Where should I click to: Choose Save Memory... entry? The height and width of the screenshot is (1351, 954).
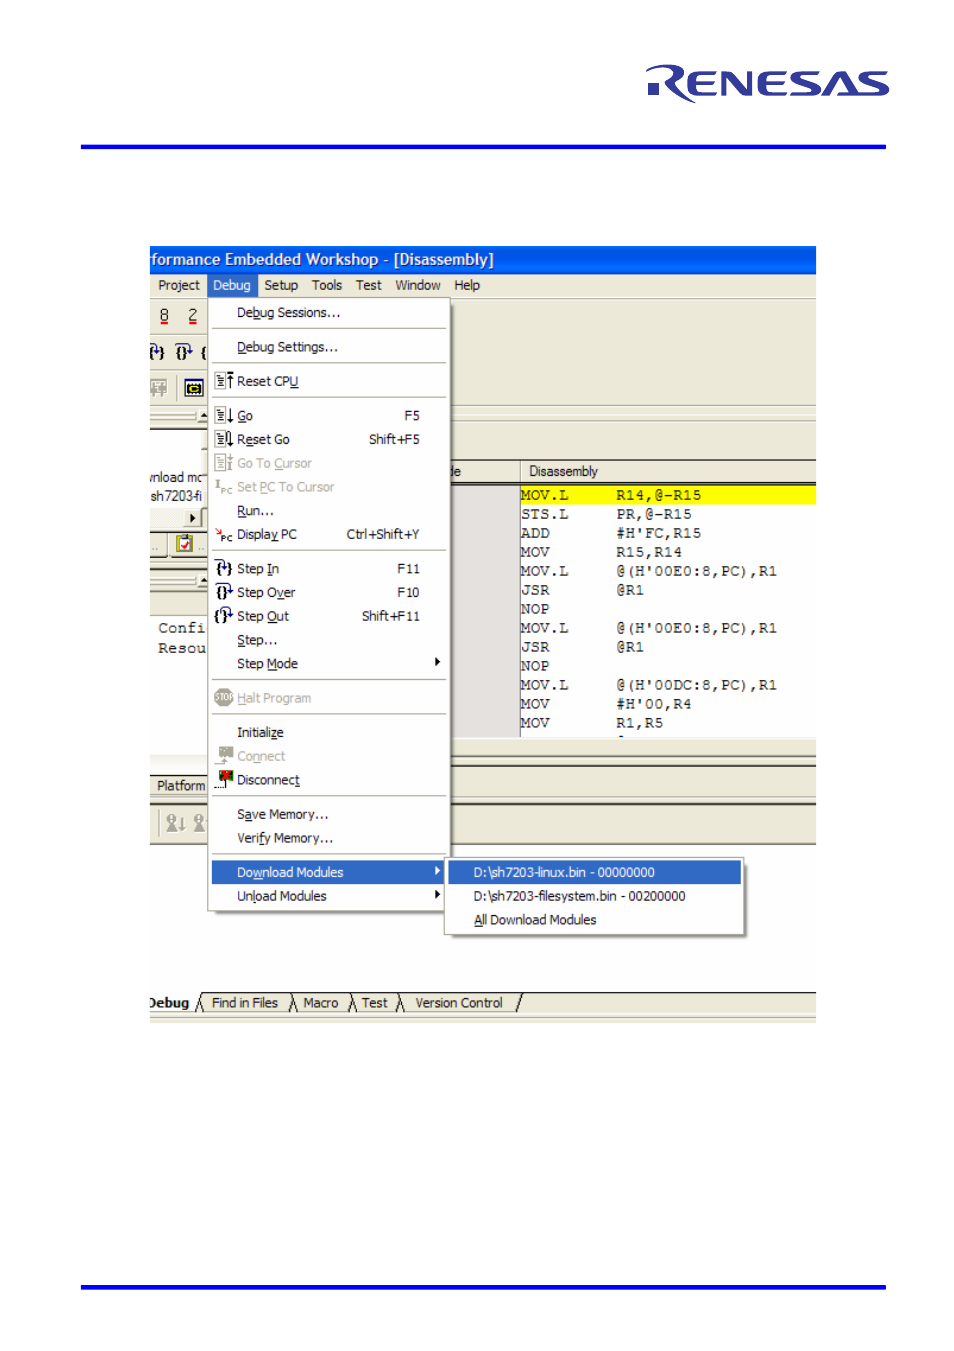[329, 814]
